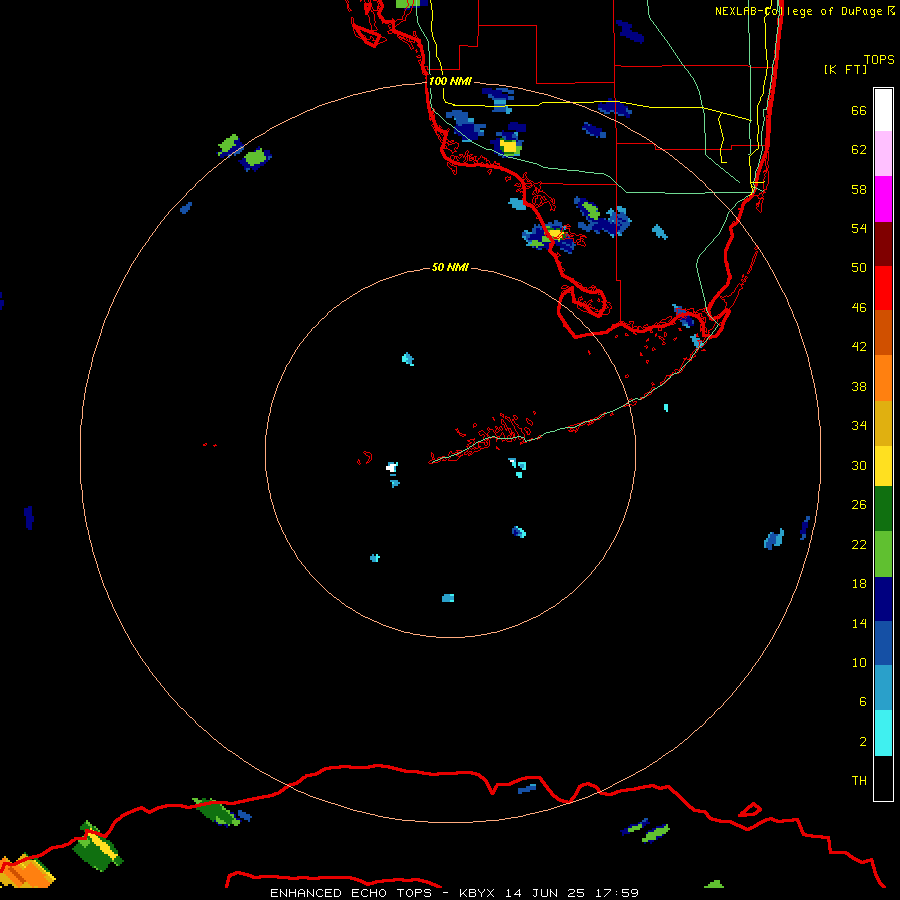Click the navy blue legend swatch
Image resolution: width=900 pixels, height=900 pixels.
click(883, 599)
